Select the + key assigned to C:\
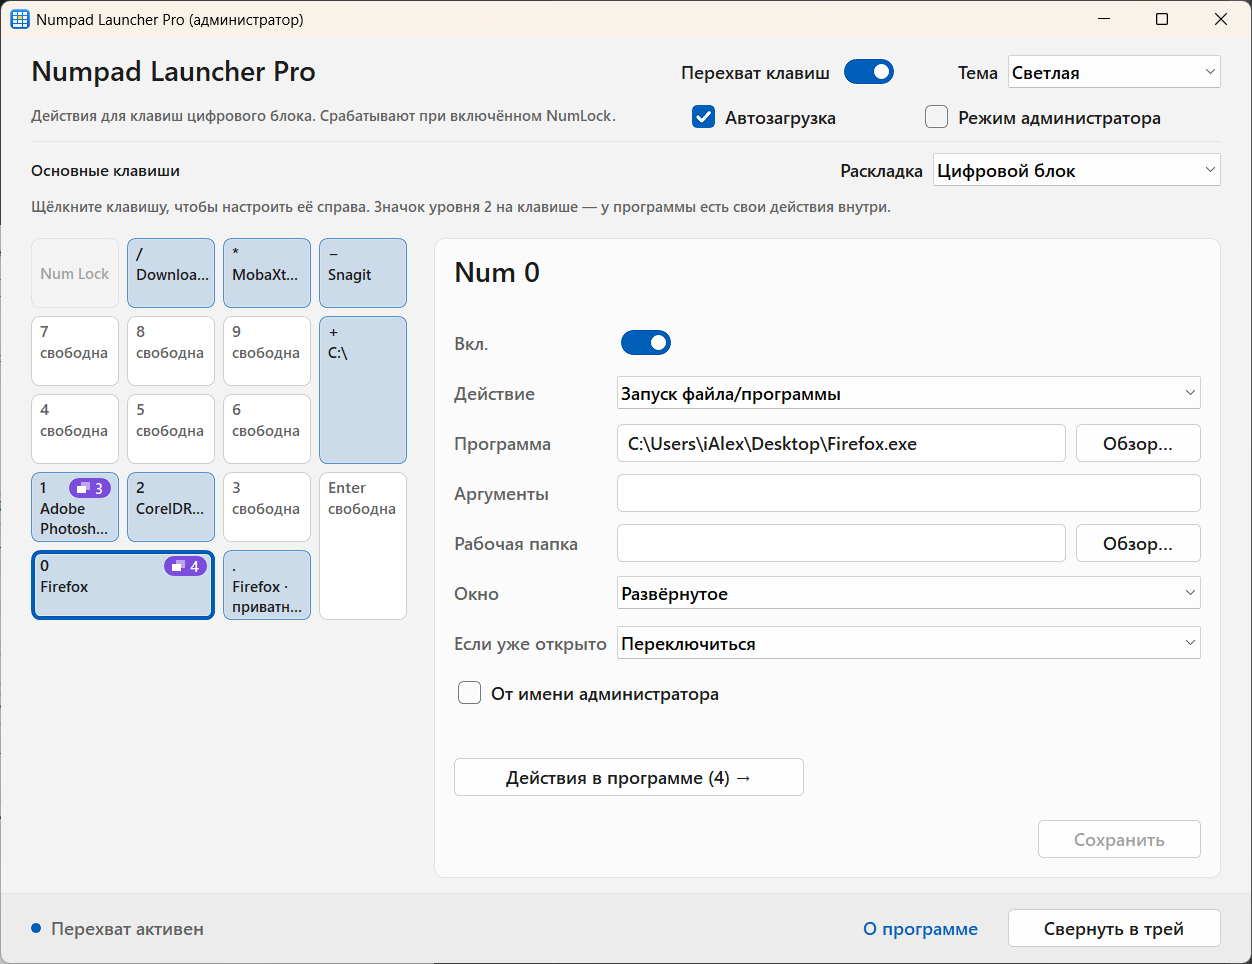Viewport: 1252px width, 964px height. [363, 390]
